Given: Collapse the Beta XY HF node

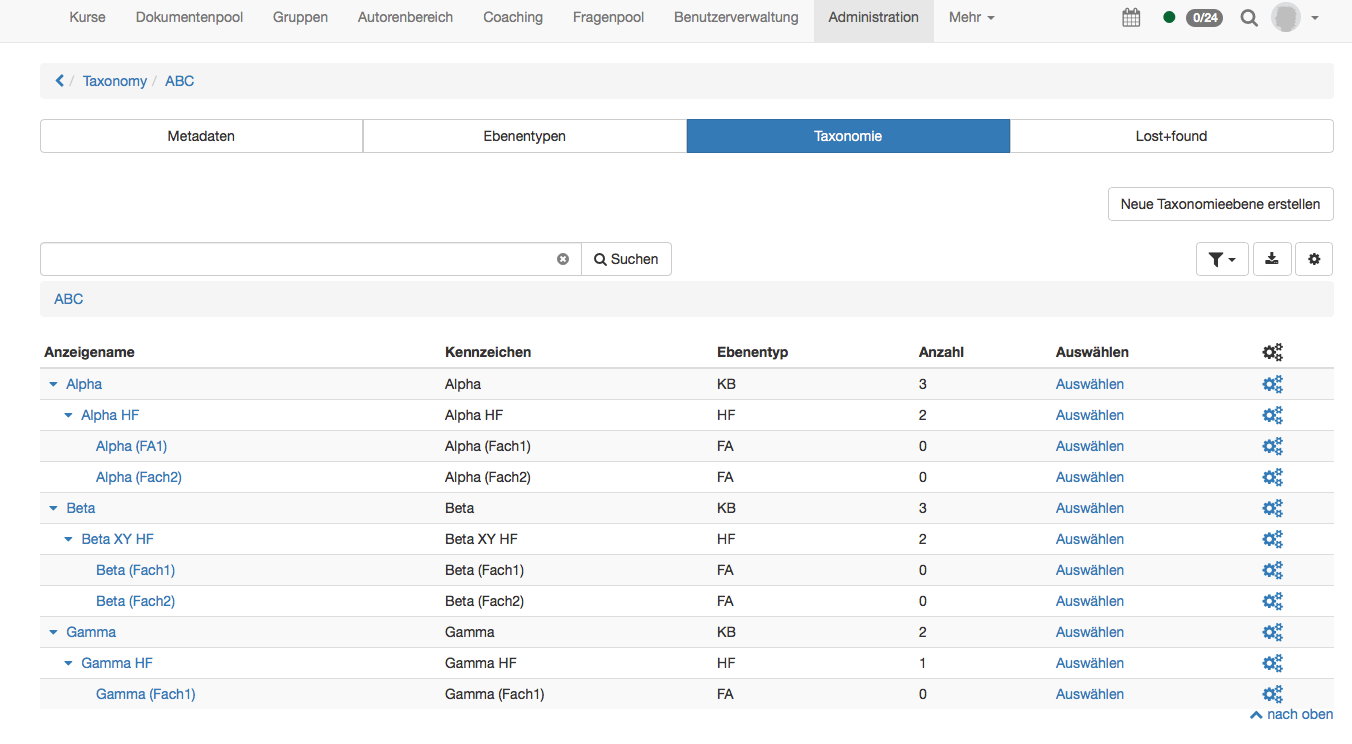Looking at the screenshot, I should coord(68,539).
